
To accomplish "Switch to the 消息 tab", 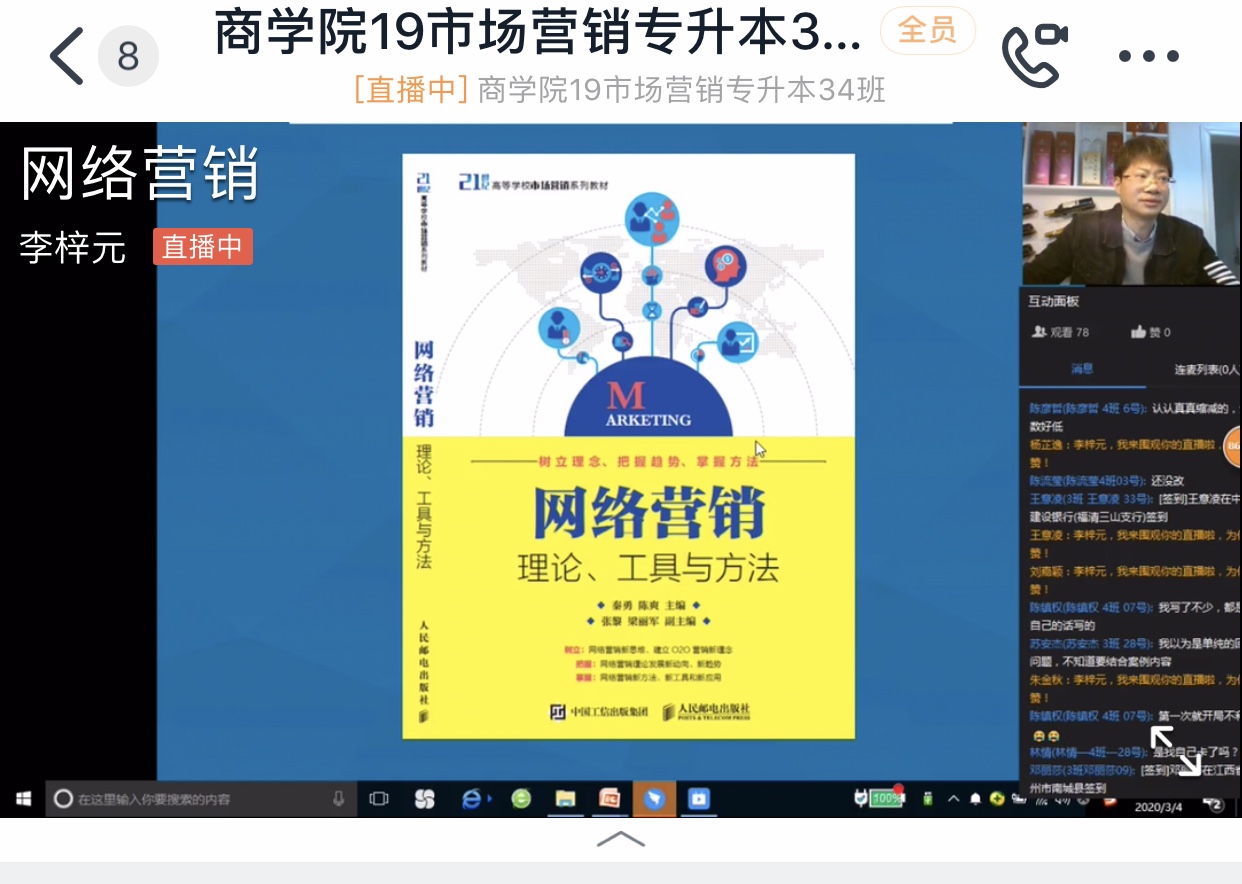I will [x=1082, y=369].
